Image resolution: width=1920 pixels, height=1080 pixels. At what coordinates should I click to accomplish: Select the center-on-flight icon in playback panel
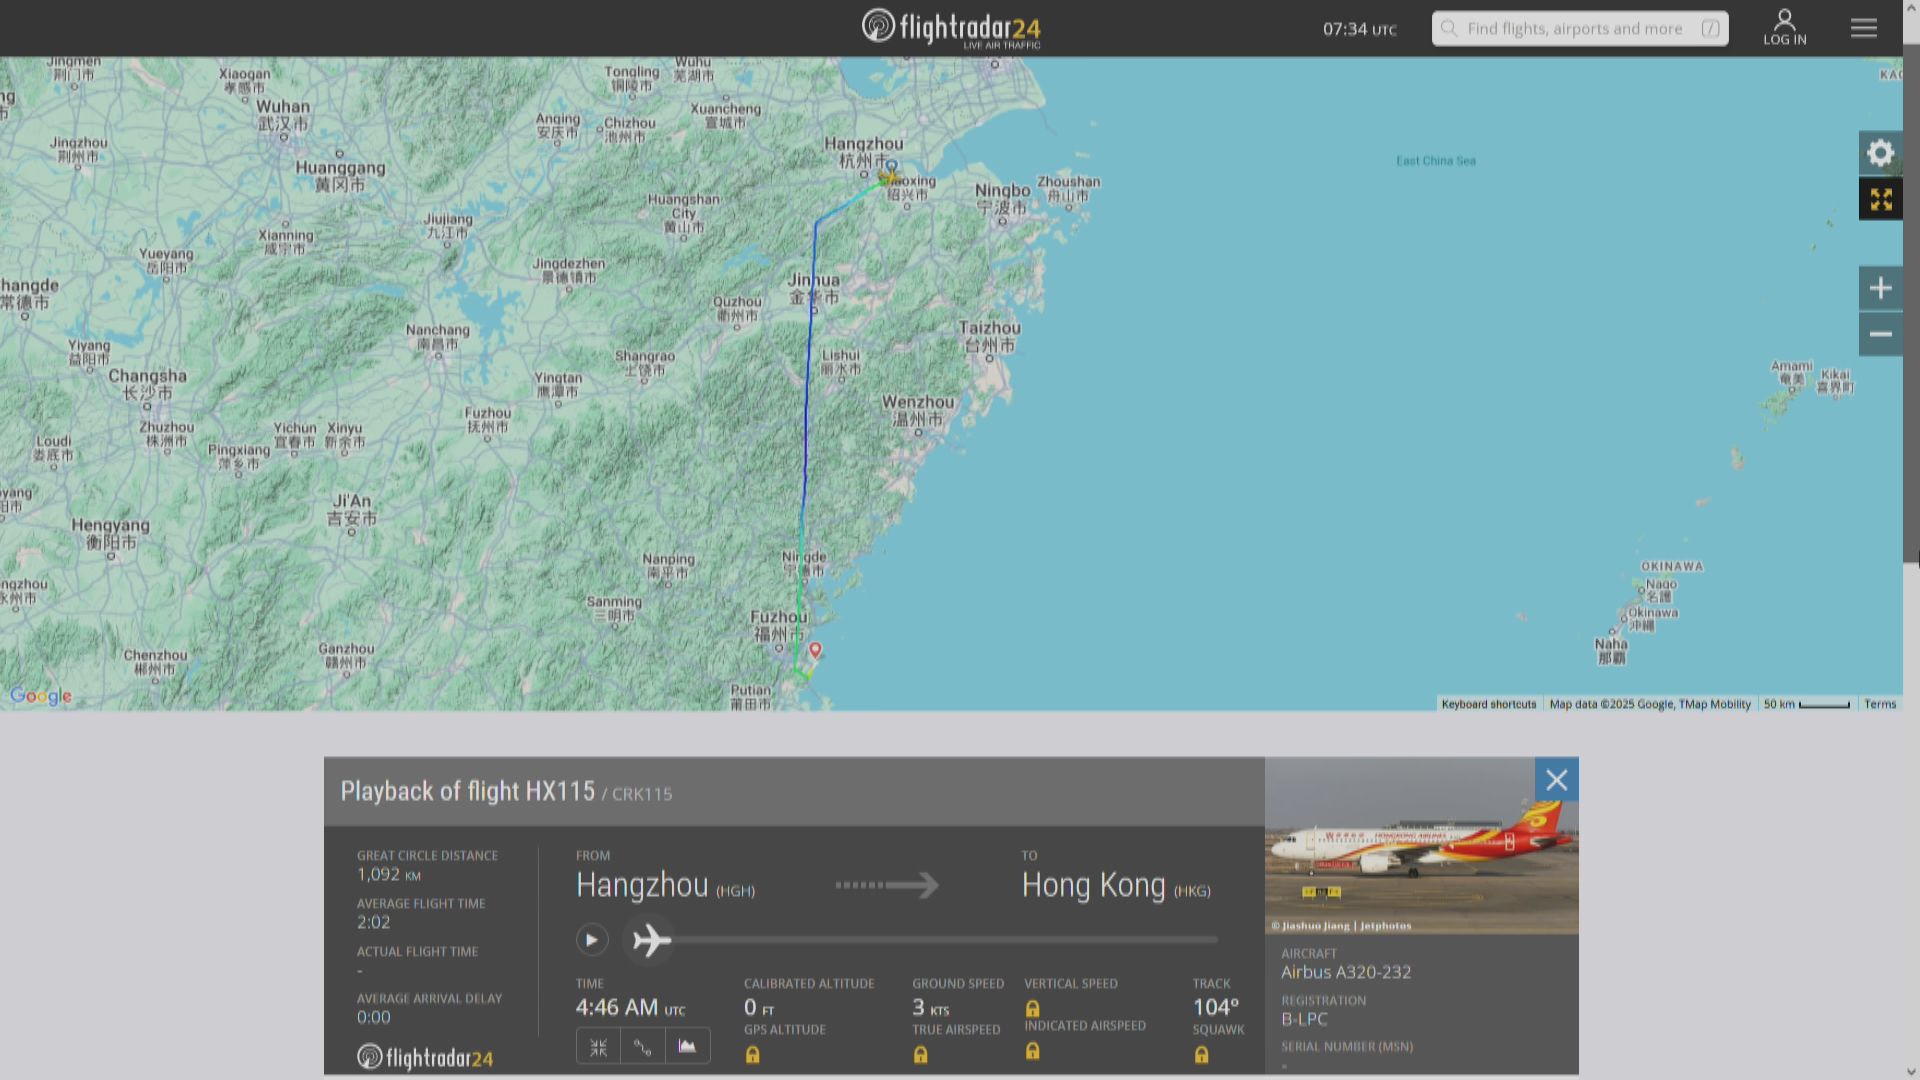(x=598, y=1045)
